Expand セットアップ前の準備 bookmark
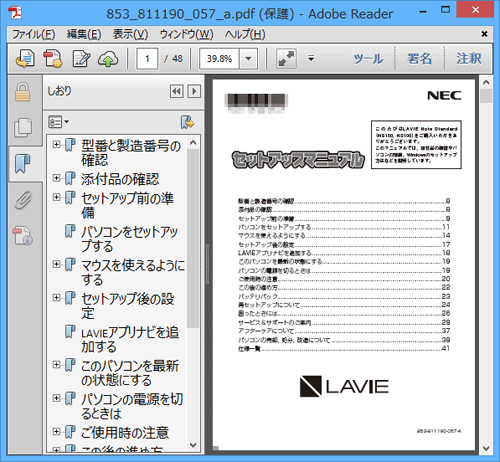Image resolution: width=500 pixels, height=462 pixels. click(56, 197)
